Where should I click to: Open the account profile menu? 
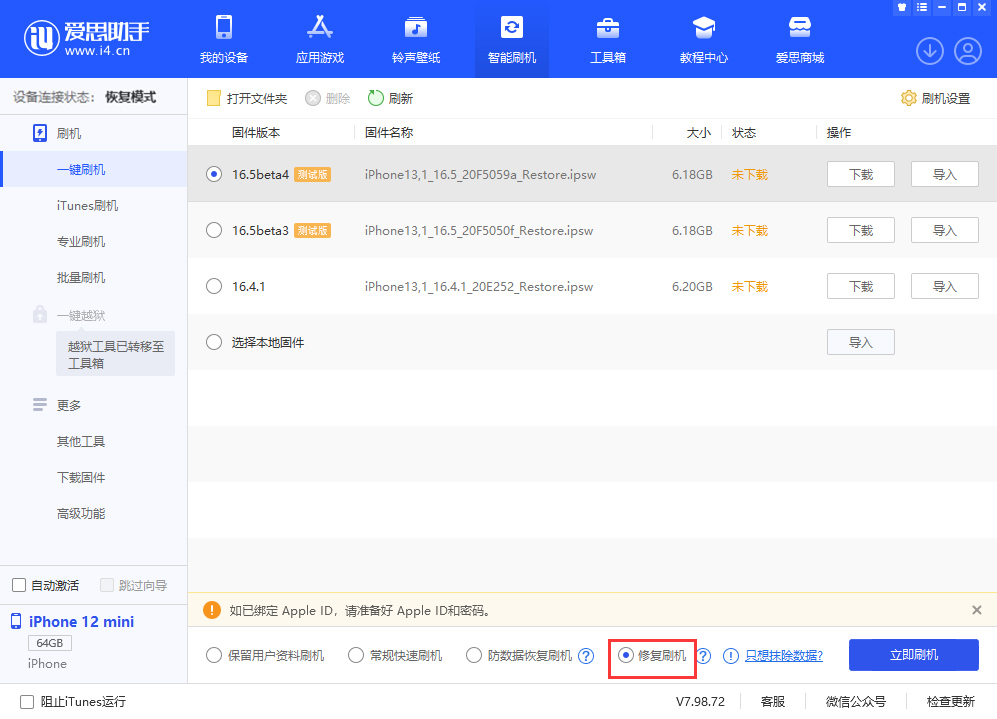(966, 50)
